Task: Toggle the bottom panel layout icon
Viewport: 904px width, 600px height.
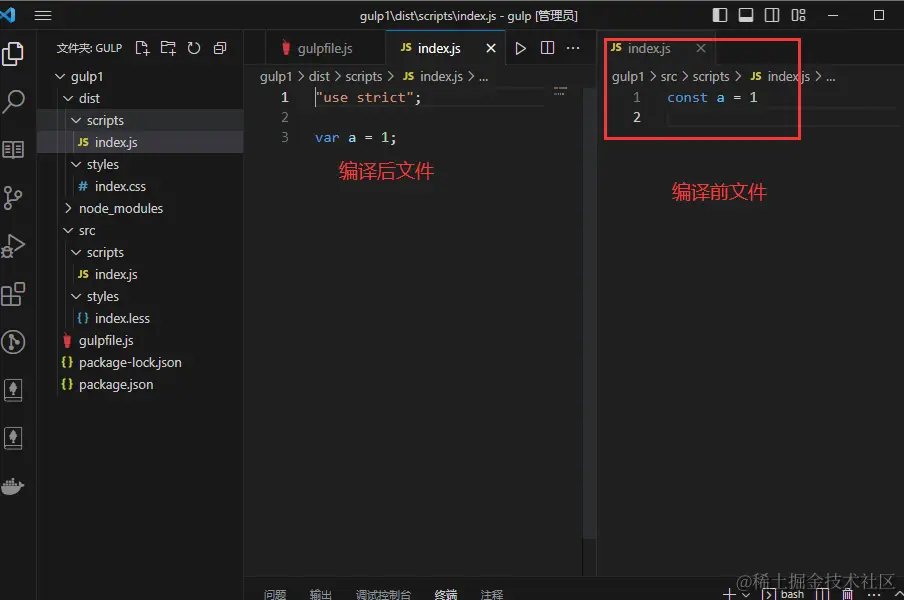Action: 745,15
